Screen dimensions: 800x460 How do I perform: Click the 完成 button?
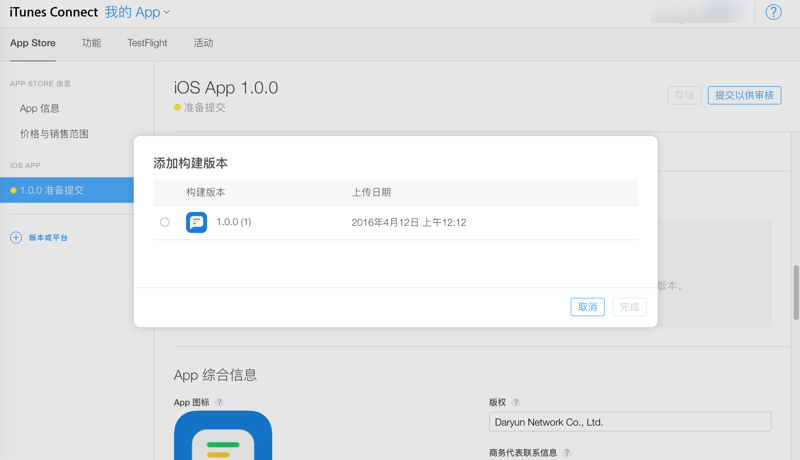(629, 307)
